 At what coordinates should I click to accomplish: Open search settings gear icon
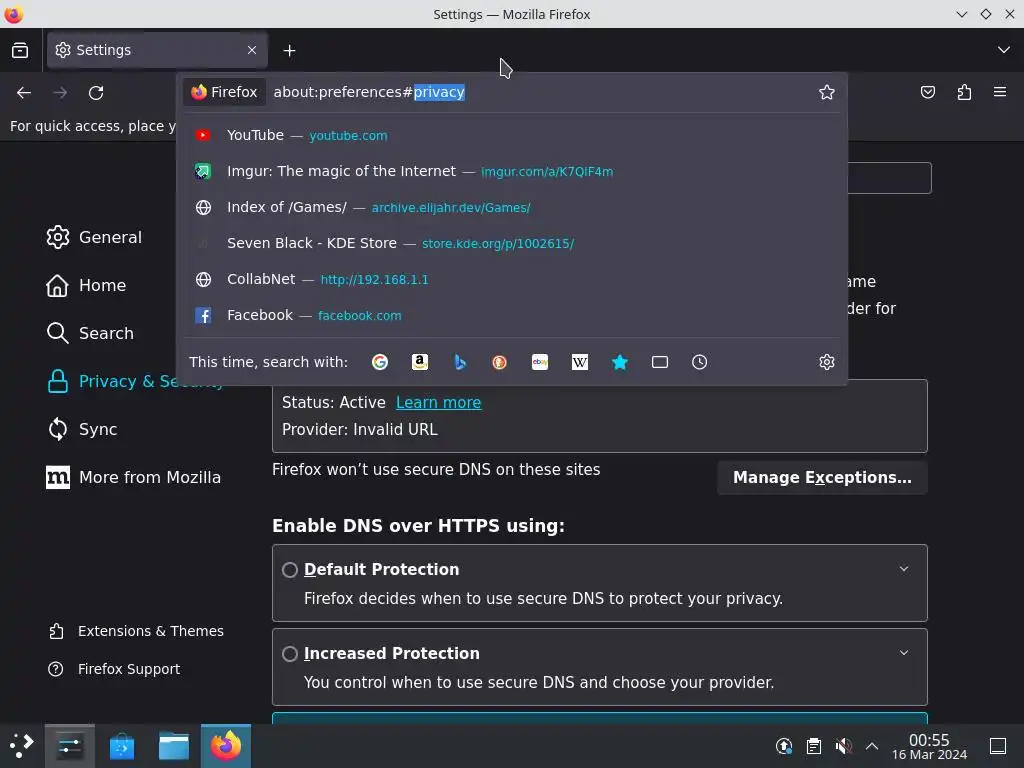[x=827, y=362]
